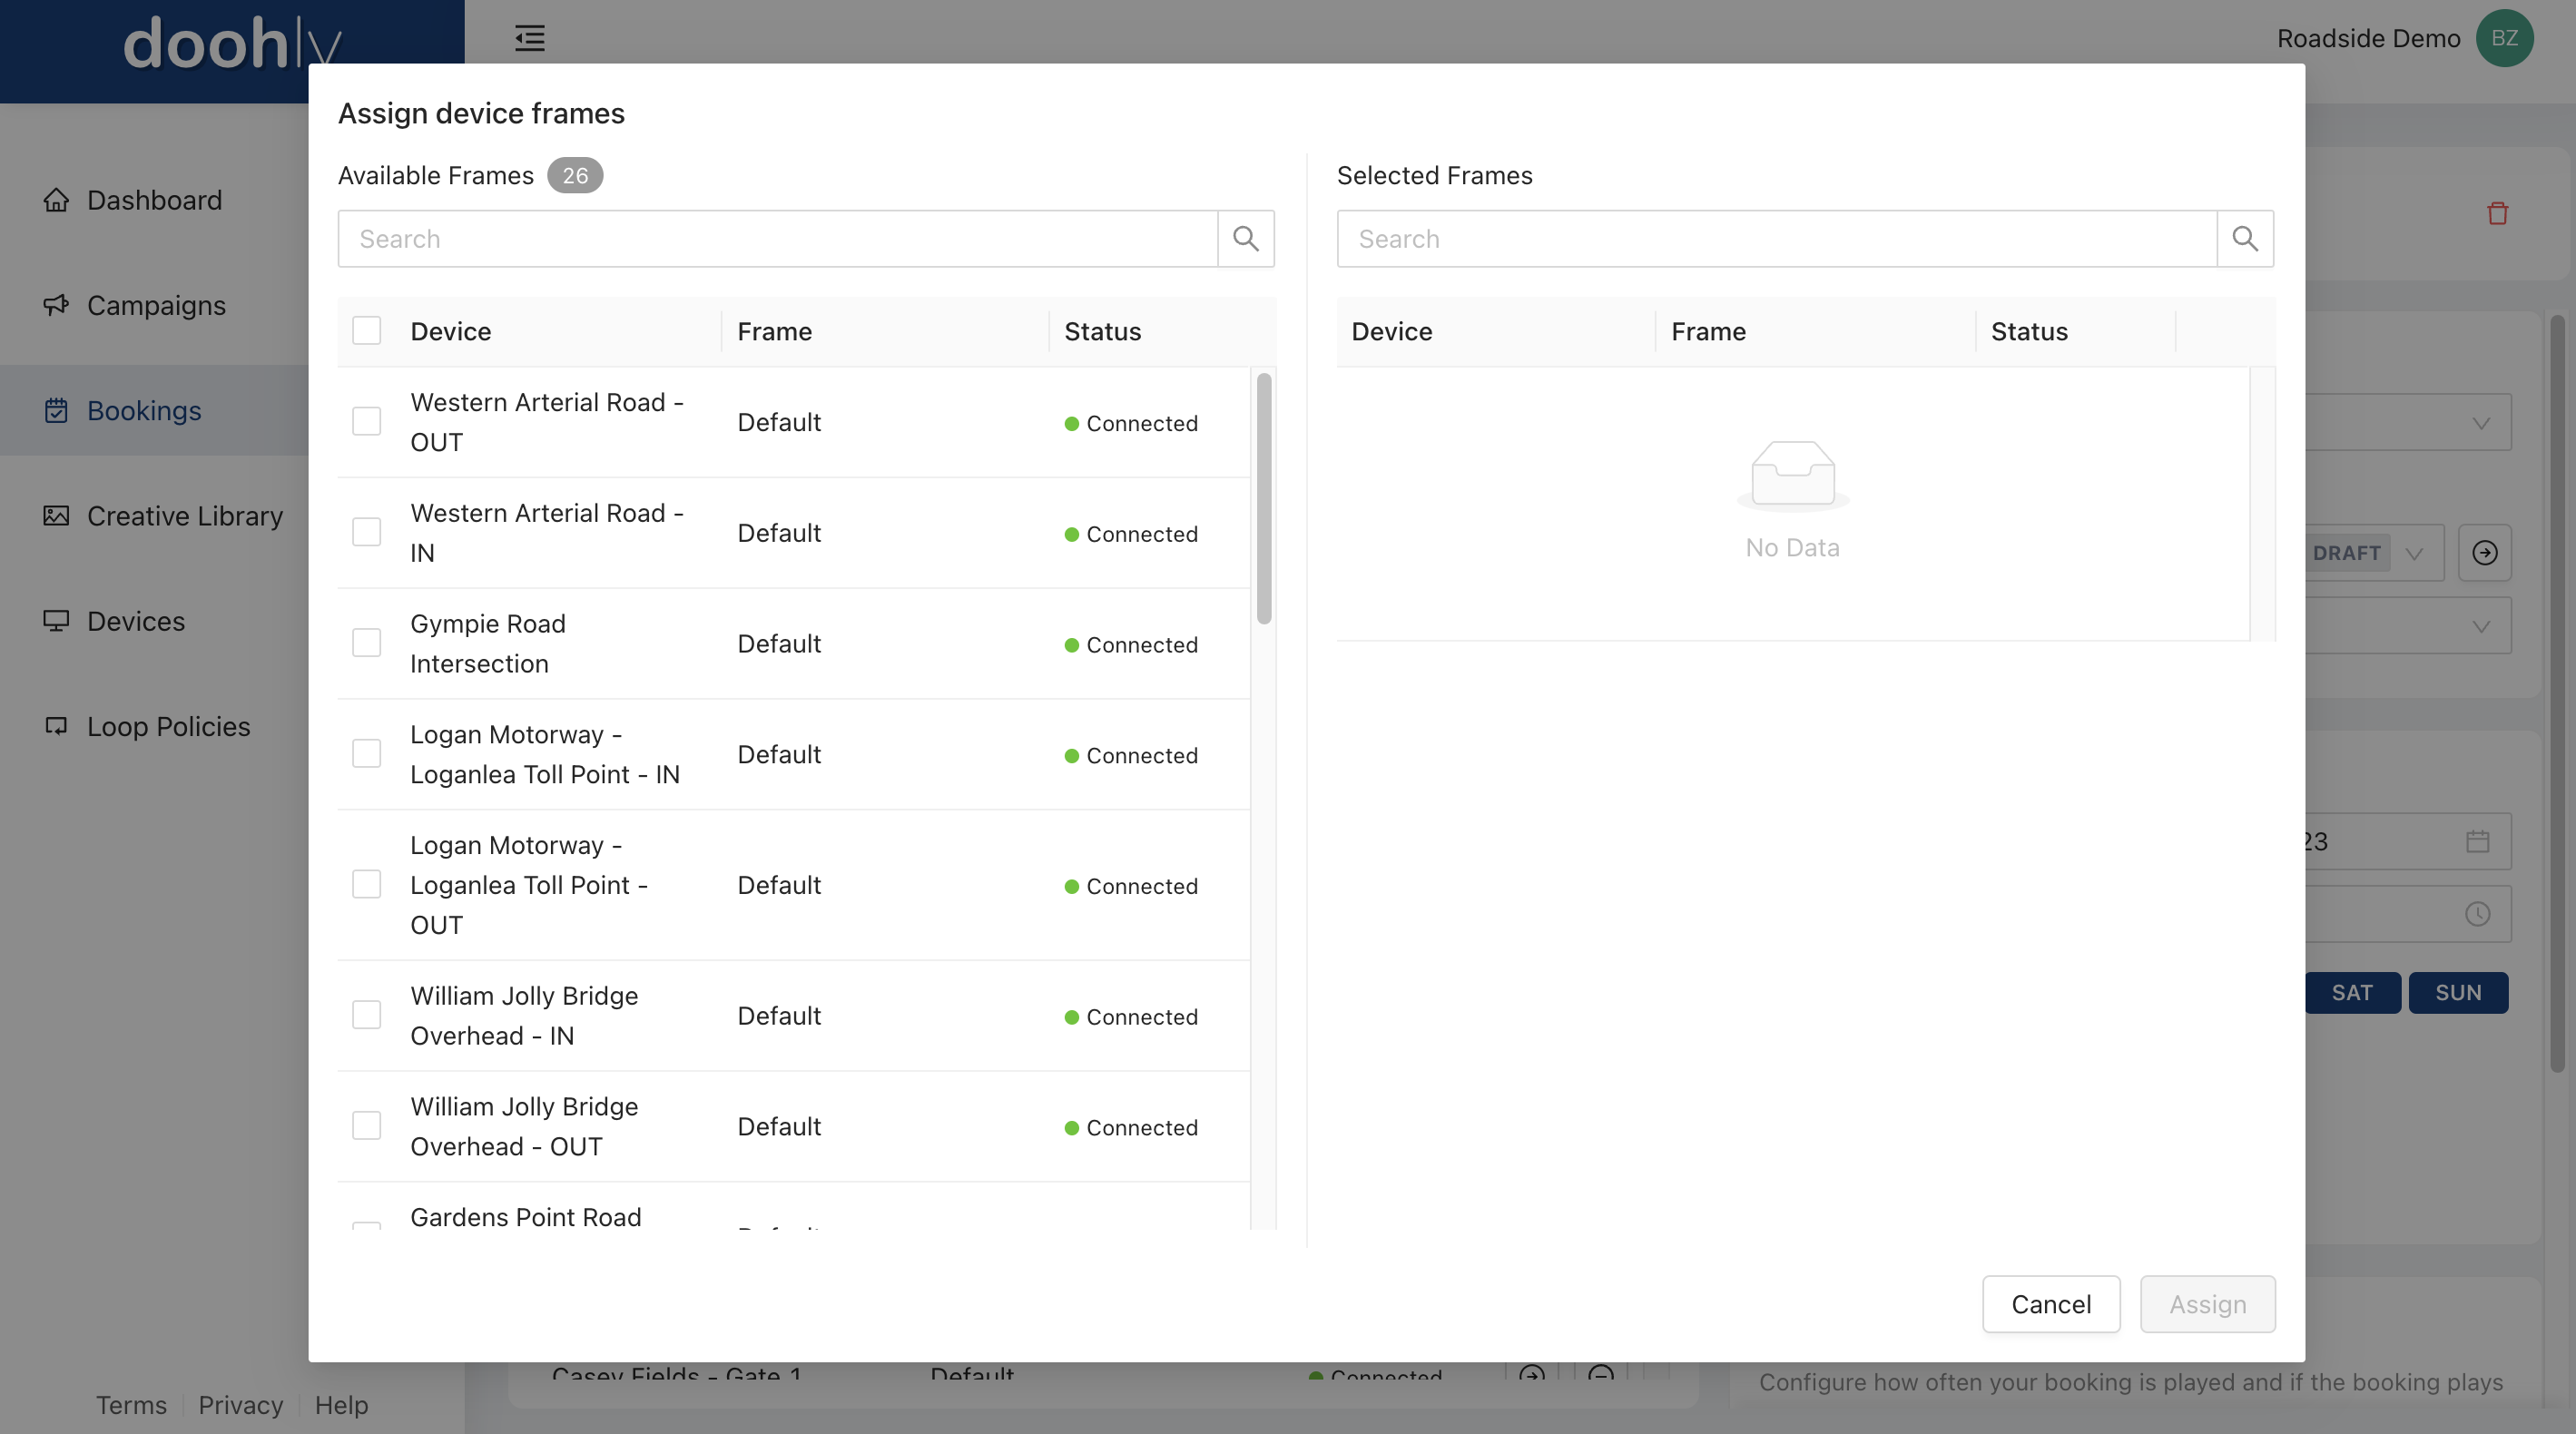This screenshot has width=2576, height=1434.
Task: Expand the top dropdown chevron behind the modal
Action: 2480,423
